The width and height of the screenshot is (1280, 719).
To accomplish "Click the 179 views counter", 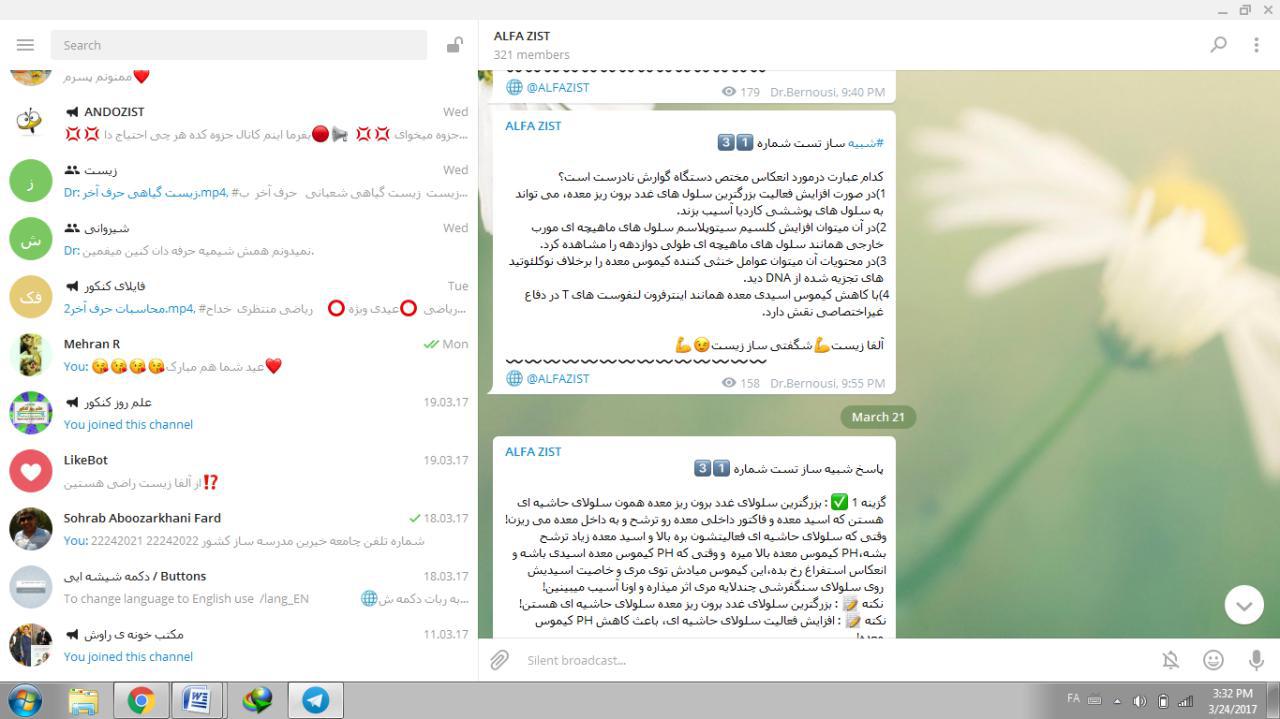I will (x=741, y=92).
